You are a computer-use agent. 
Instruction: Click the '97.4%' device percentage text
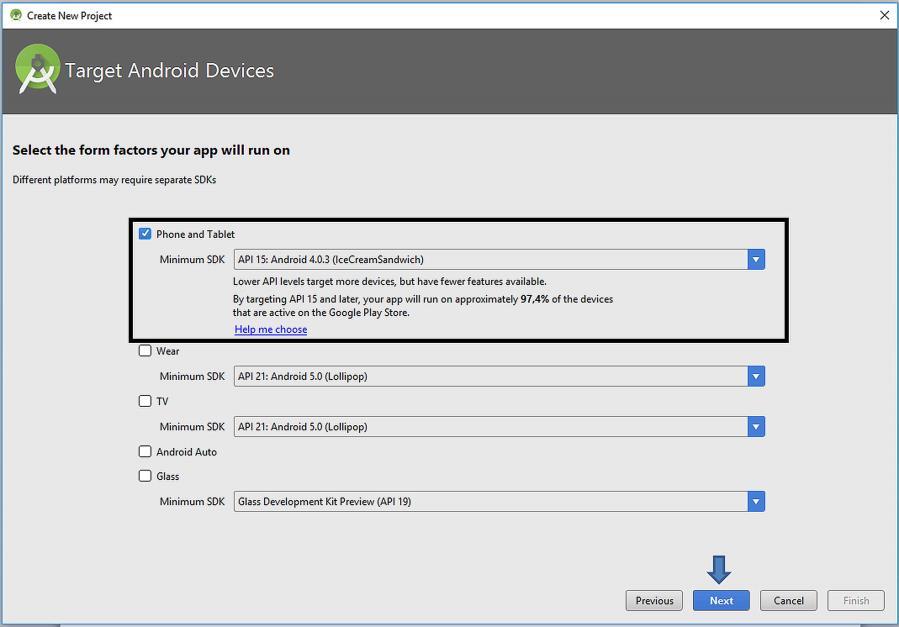point(534,299)
